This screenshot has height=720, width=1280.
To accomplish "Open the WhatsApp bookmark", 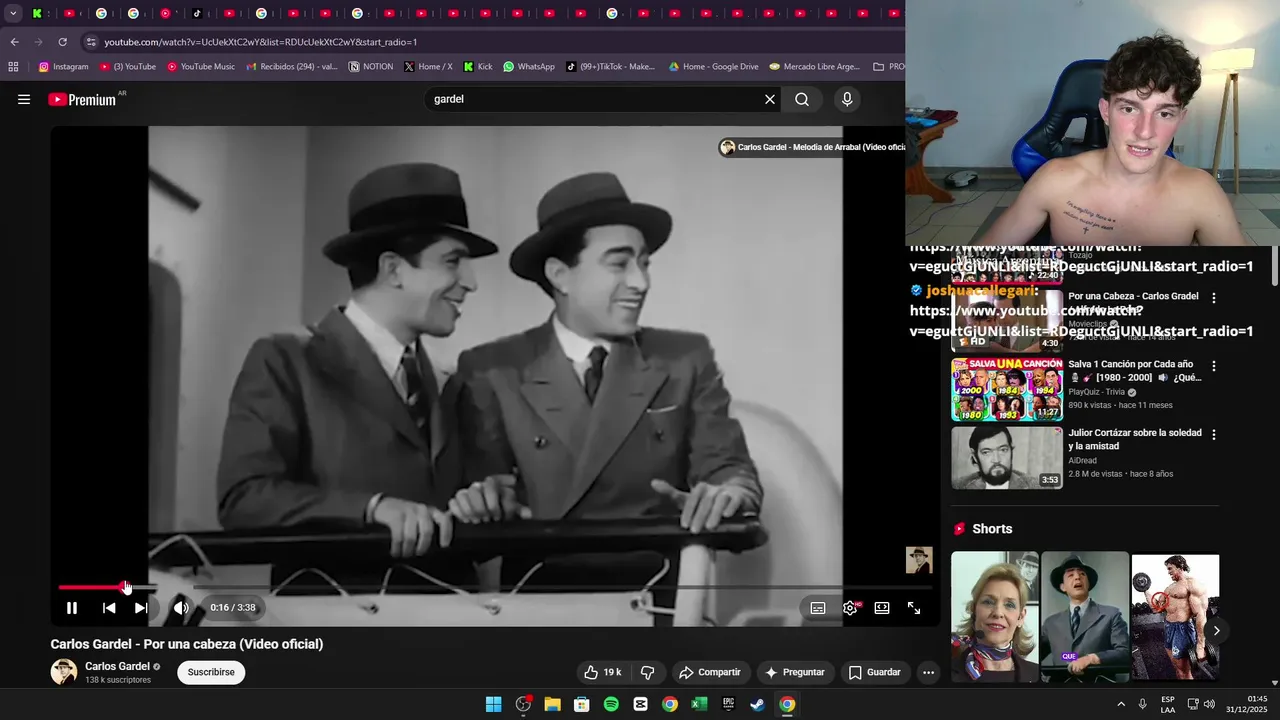I will pyautogui.click(x=529, y=67).
